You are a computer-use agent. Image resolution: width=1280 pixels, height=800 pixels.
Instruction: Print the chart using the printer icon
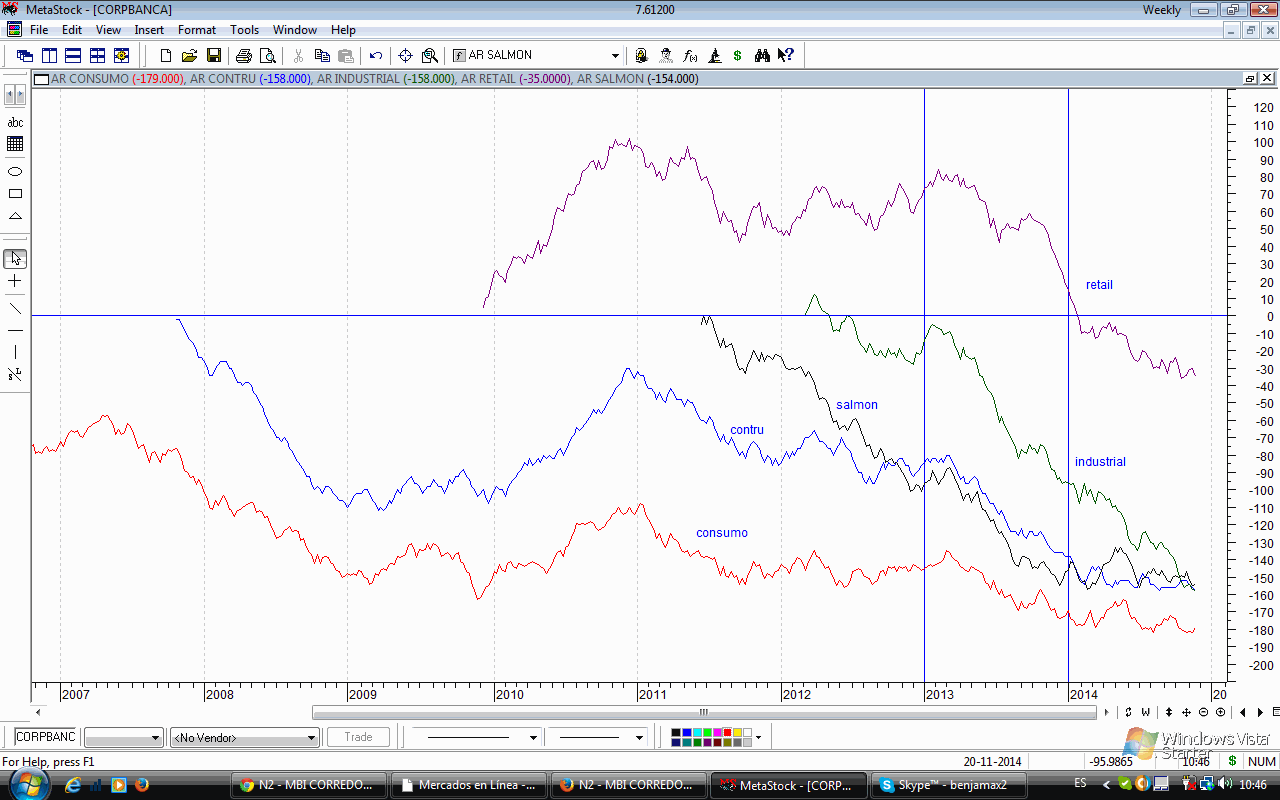[x=244, y=56]
